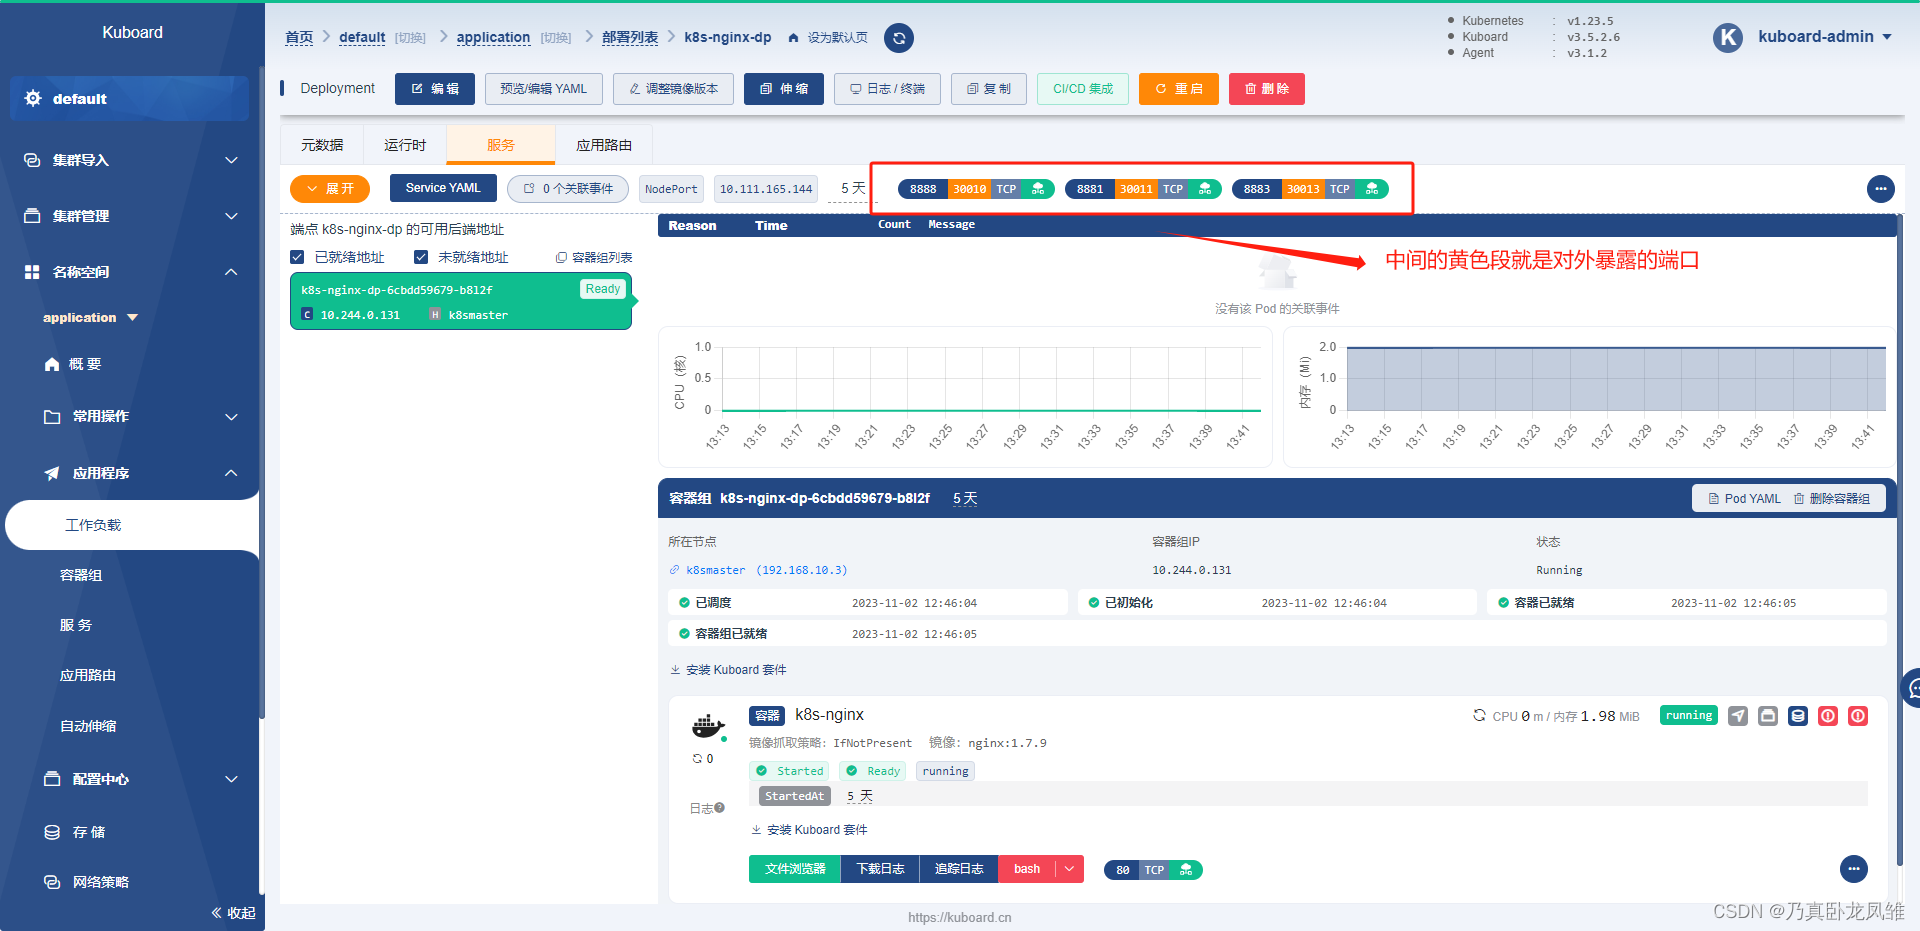This screenshot has height=931, width=1920.
Task: Switch to the 元数据 tab
Action: click(322, 145)
